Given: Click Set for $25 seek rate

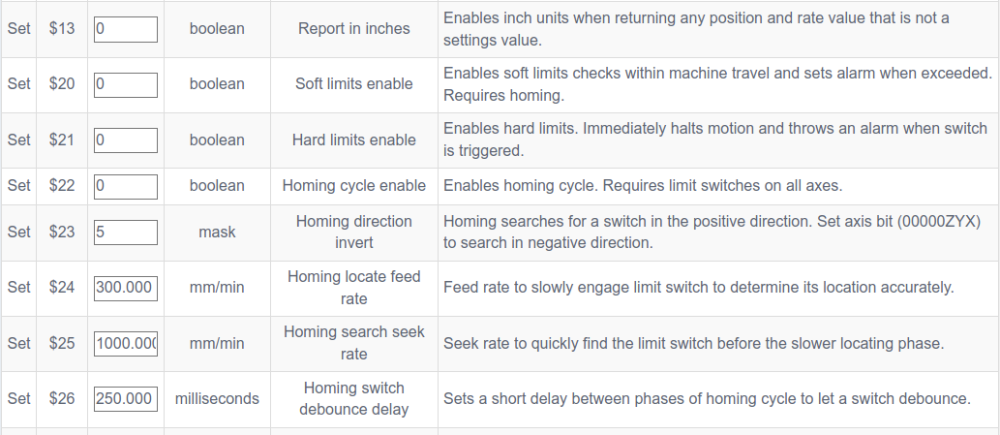Looking at the screenshot, I should pos(18,343).
